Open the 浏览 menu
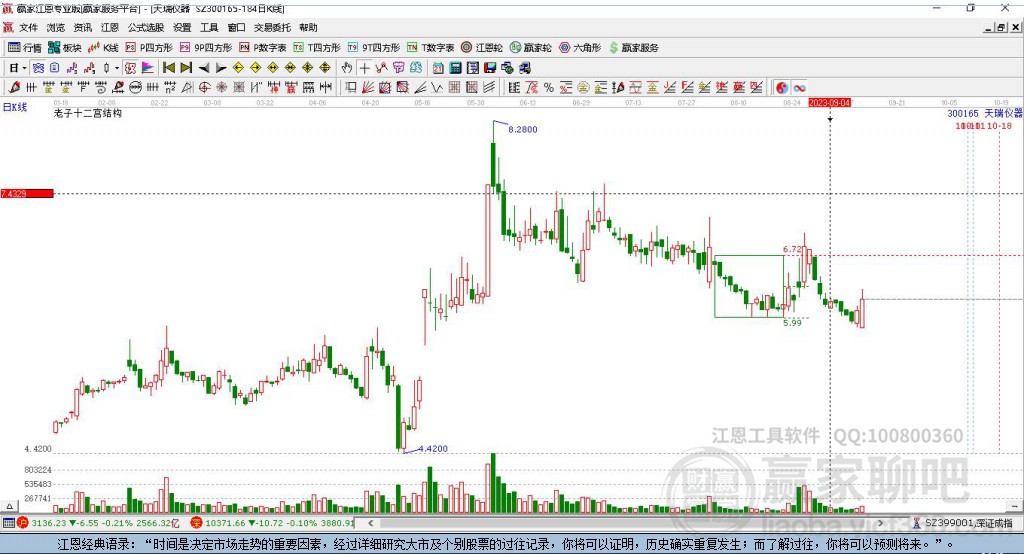1024x554 pixels. pos(56,27)
